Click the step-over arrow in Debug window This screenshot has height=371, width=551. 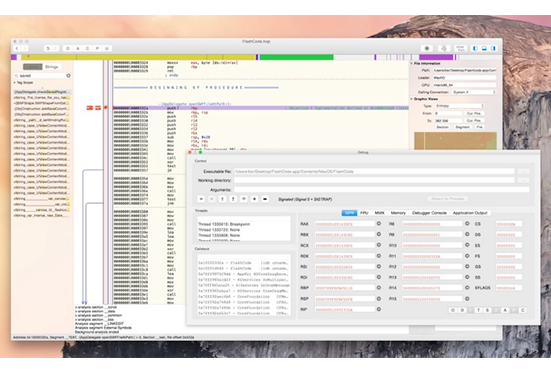[222, 199]
